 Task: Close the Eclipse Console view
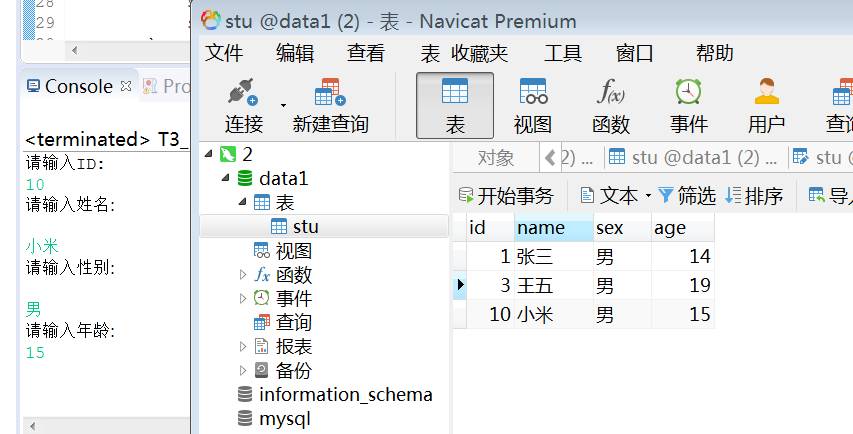(x=126, y=86)
